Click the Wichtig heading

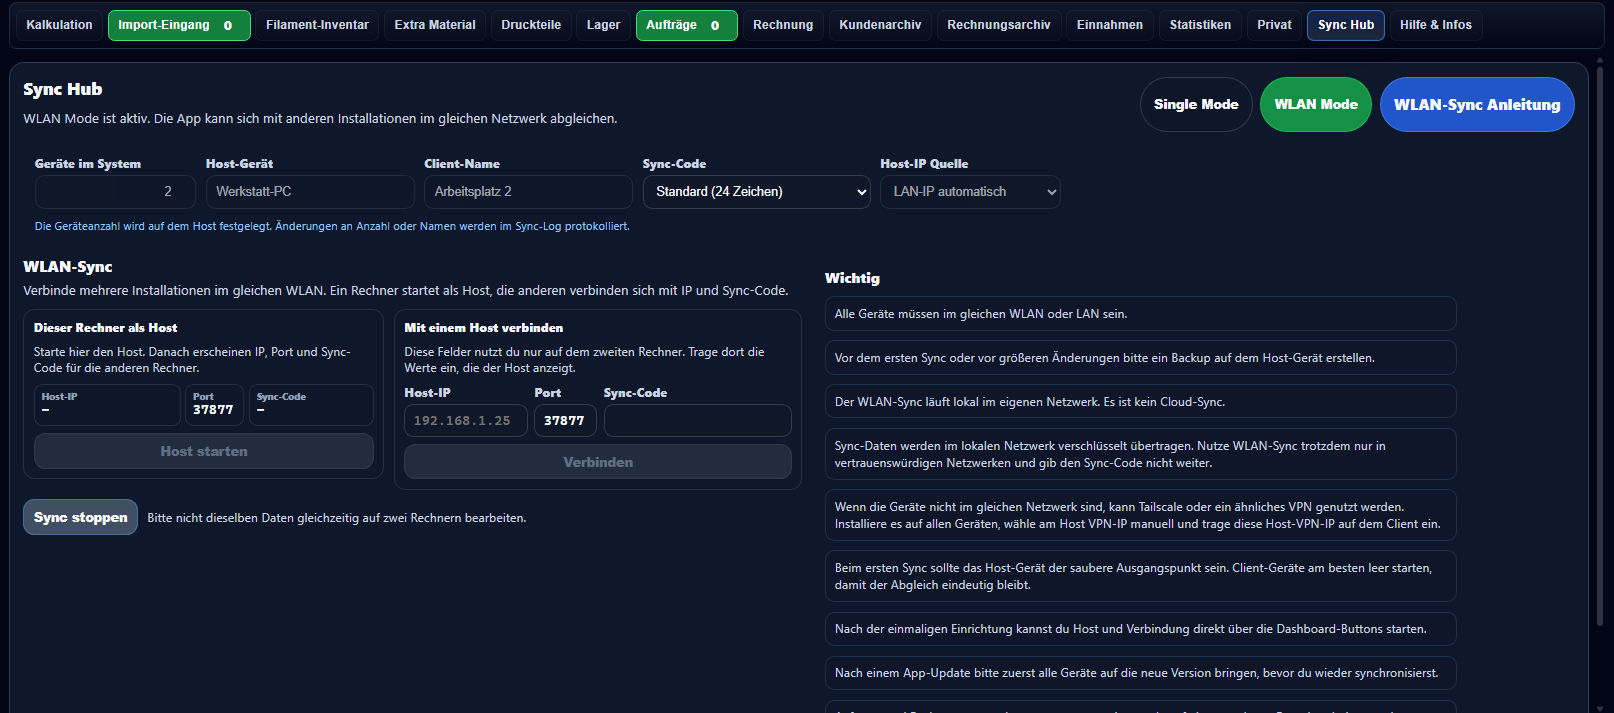[x=852, y=278]
